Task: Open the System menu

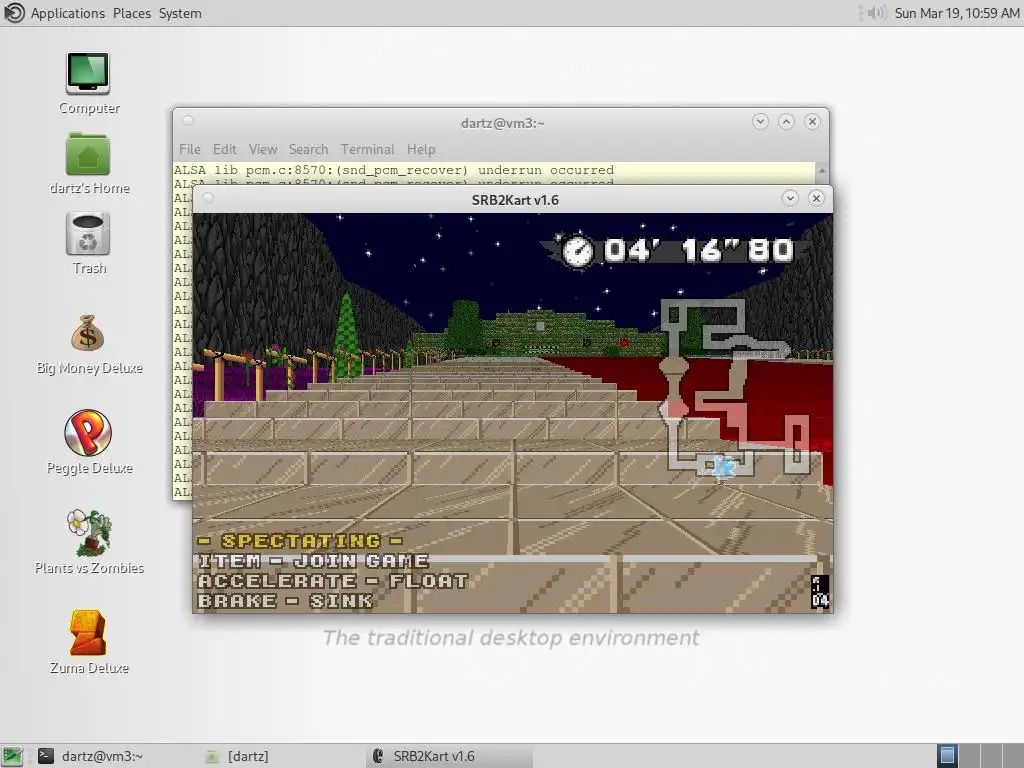Action: coord(180,13)
